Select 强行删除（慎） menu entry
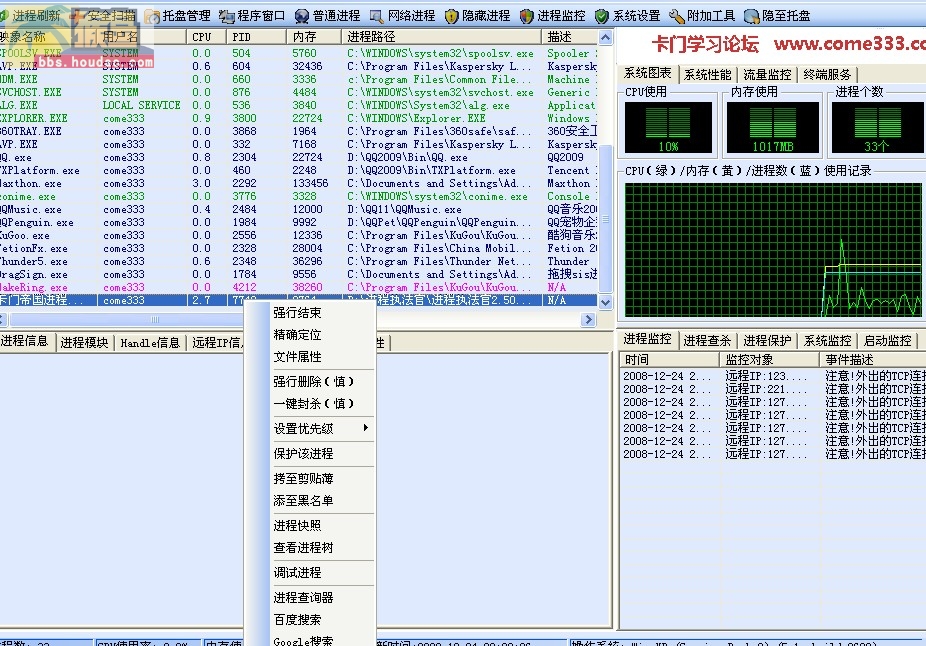The height and width of the screenshot is (646, 926). [x=314, y=381]
